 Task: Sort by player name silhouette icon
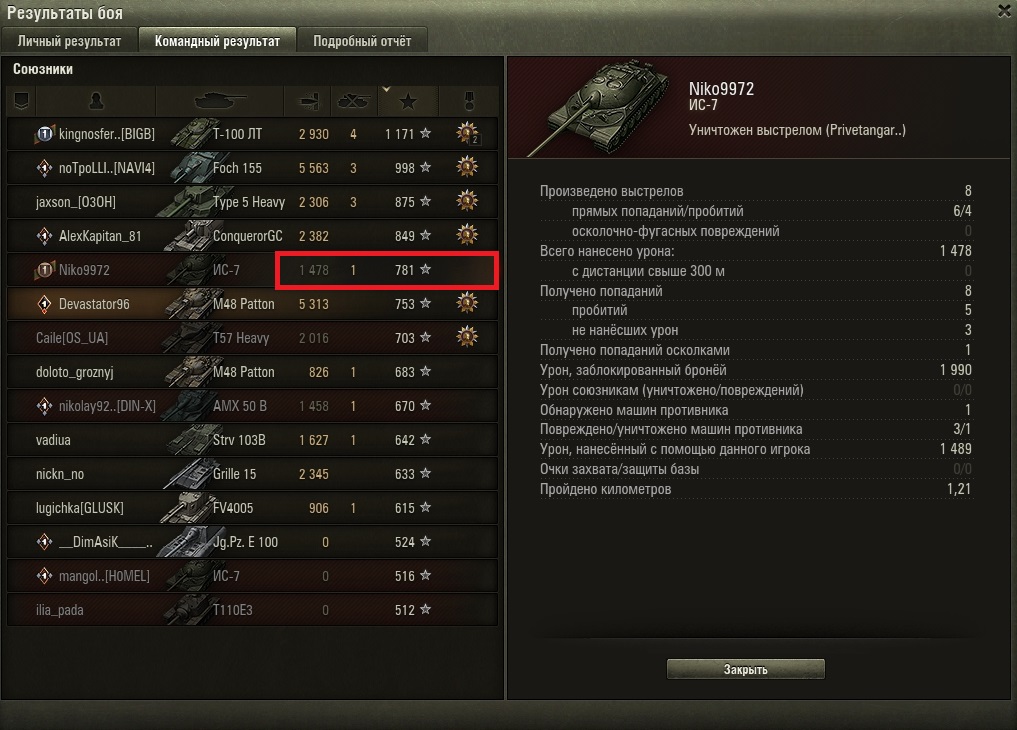[96, 101]
